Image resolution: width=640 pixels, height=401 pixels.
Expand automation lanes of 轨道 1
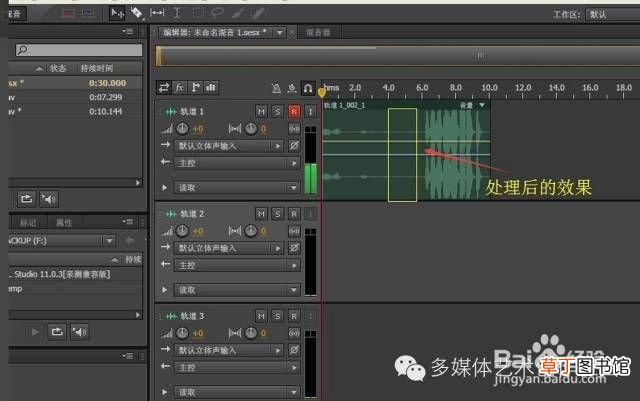click(164, 188)
